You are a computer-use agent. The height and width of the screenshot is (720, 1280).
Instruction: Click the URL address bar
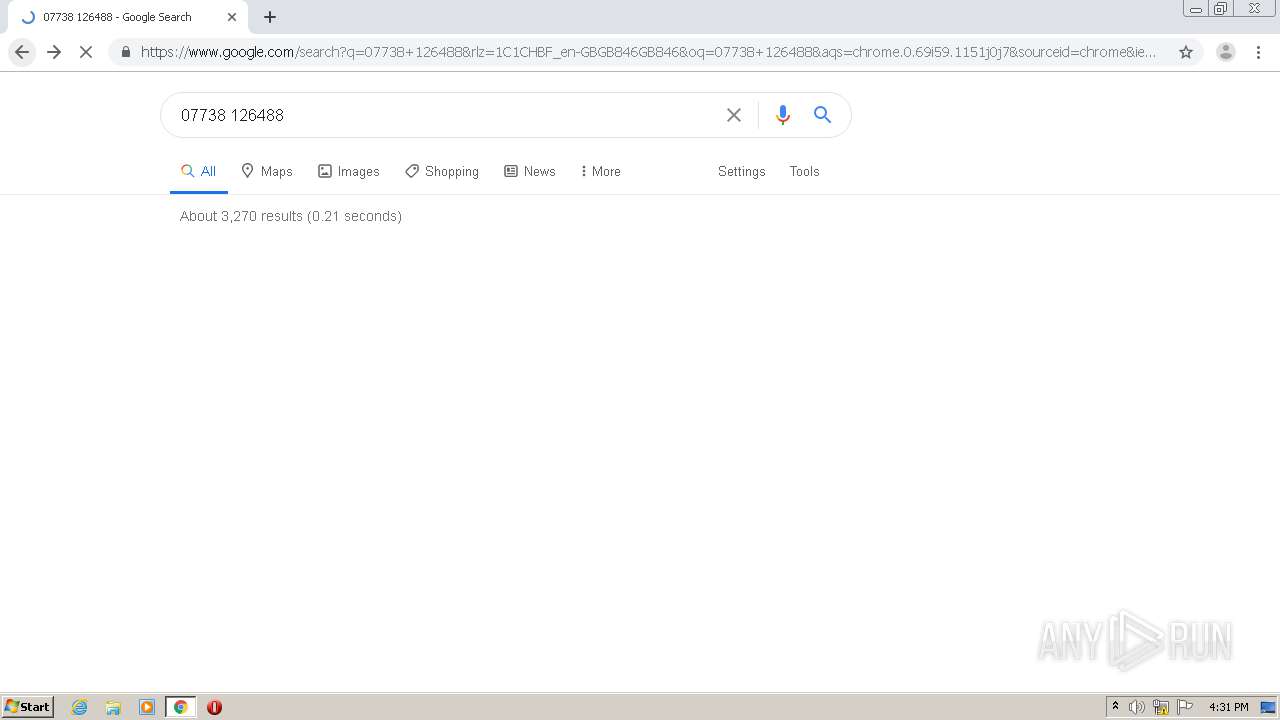[648, 52]
